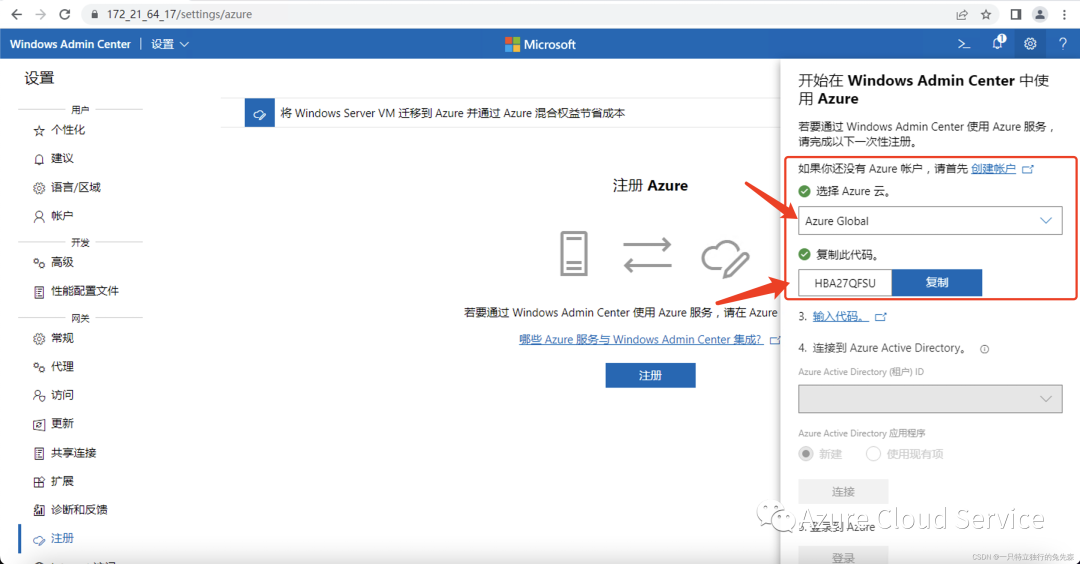The width and height of the screenshot is (1080, 564).
Task: Click the share page icon in address bar
Action: point(962,14)
